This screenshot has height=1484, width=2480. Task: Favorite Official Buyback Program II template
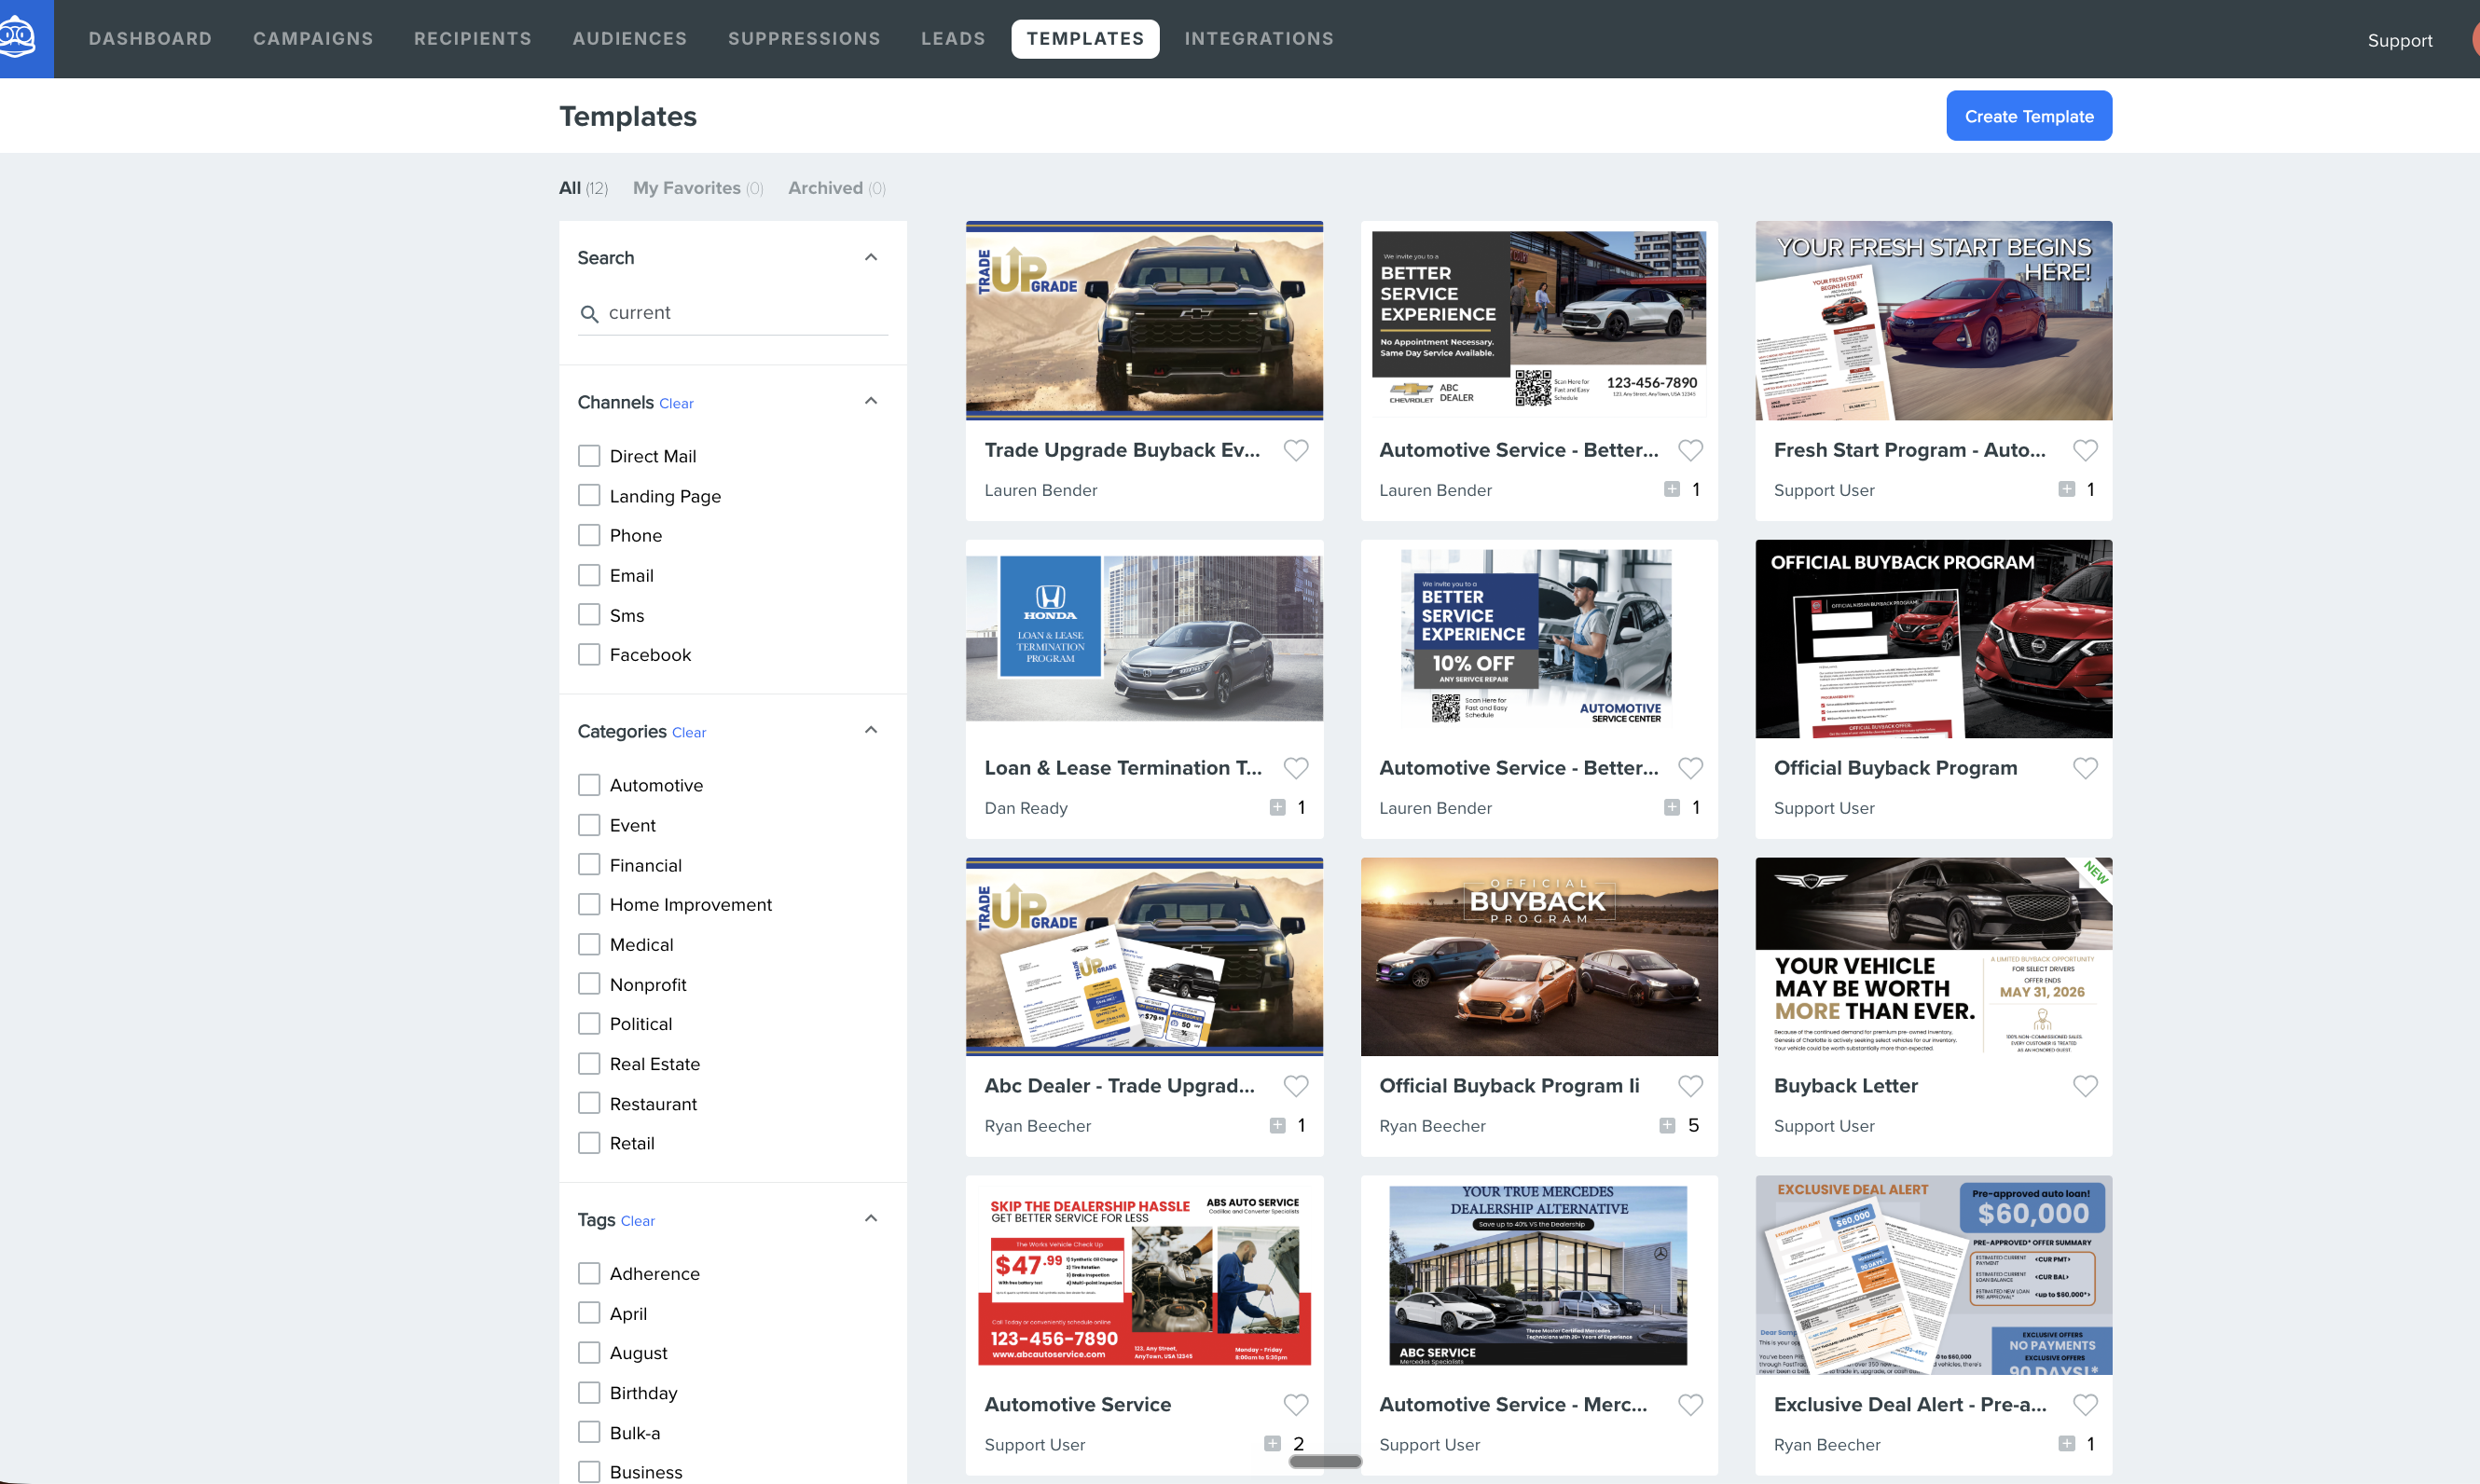pyautogui.click(x=1690, y=1086)
